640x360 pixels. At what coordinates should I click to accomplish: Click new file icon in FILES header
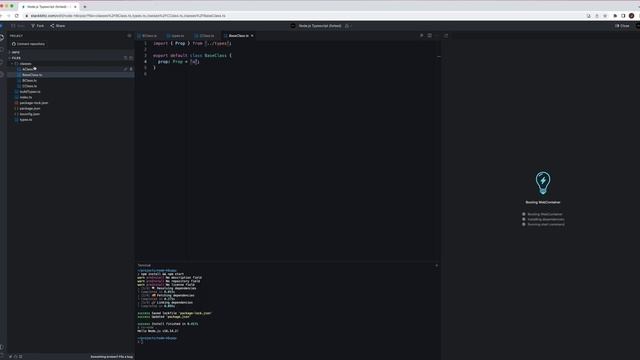[126, 58]
